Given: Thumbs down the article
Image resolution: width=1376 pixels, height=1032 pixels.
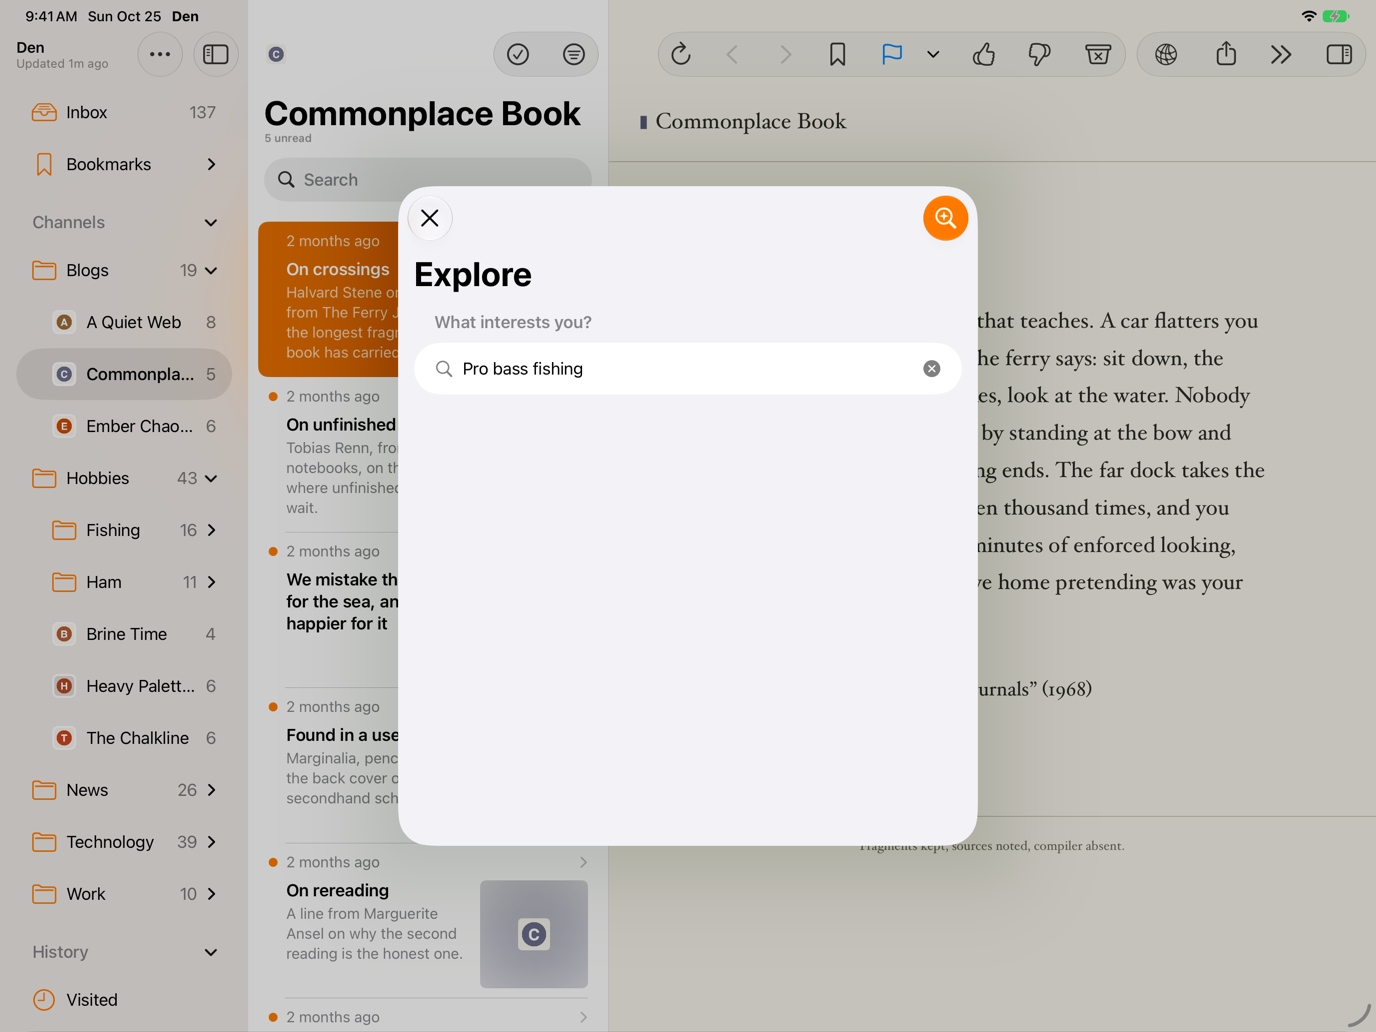Looking at the screenshot, I should coord(1040,54).
